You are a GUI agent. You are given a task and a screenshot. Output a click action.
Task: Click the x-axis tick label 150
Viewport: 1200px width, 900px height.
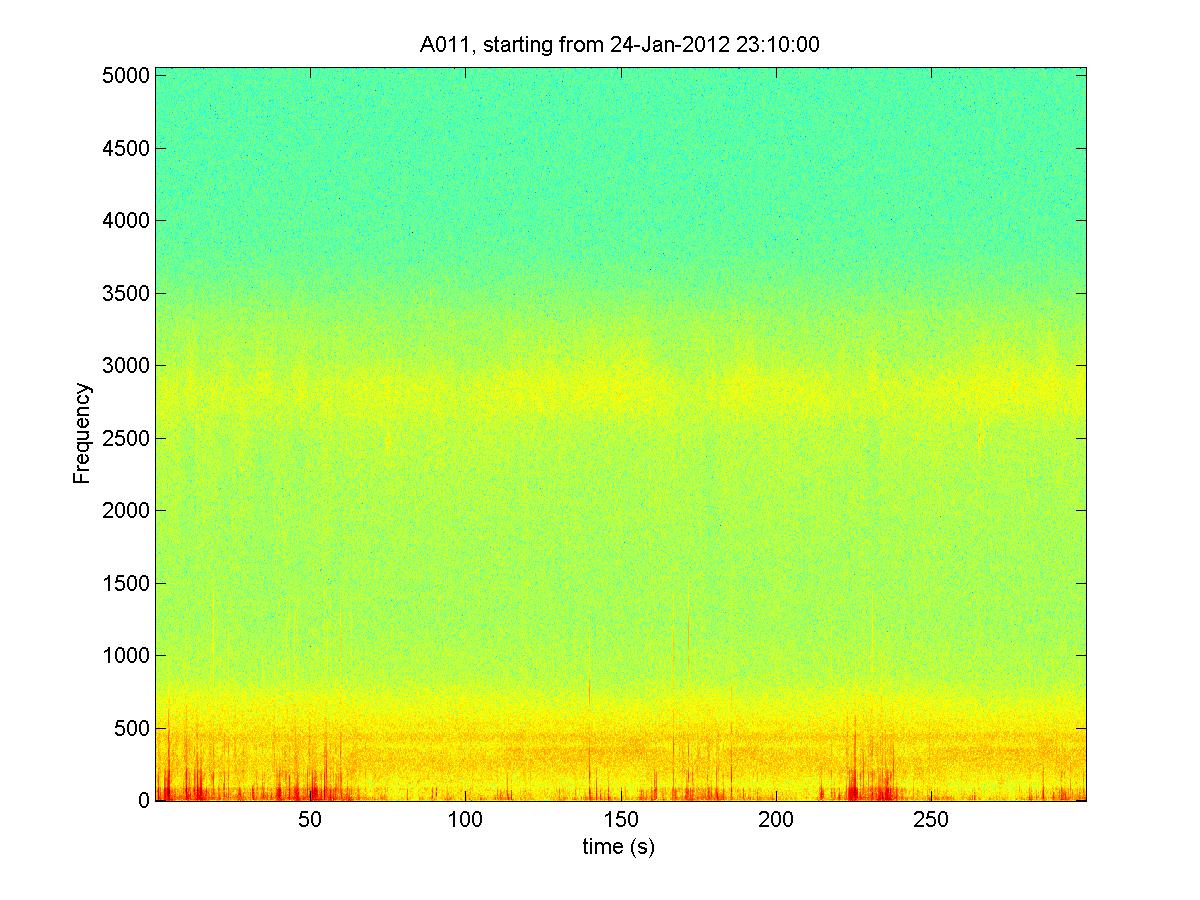(621, 820)
